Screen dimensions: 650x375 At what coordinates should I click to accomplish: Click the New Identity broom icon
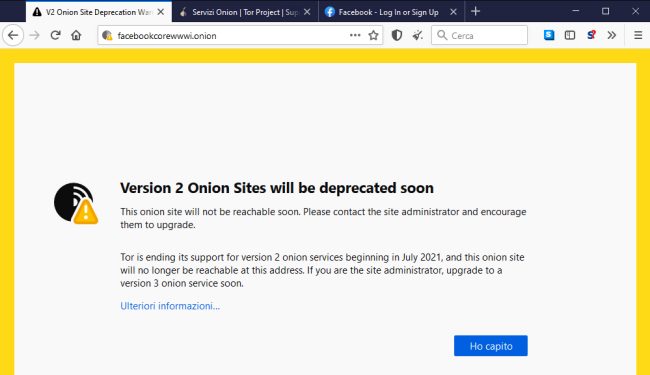click(x=417, y=35)
